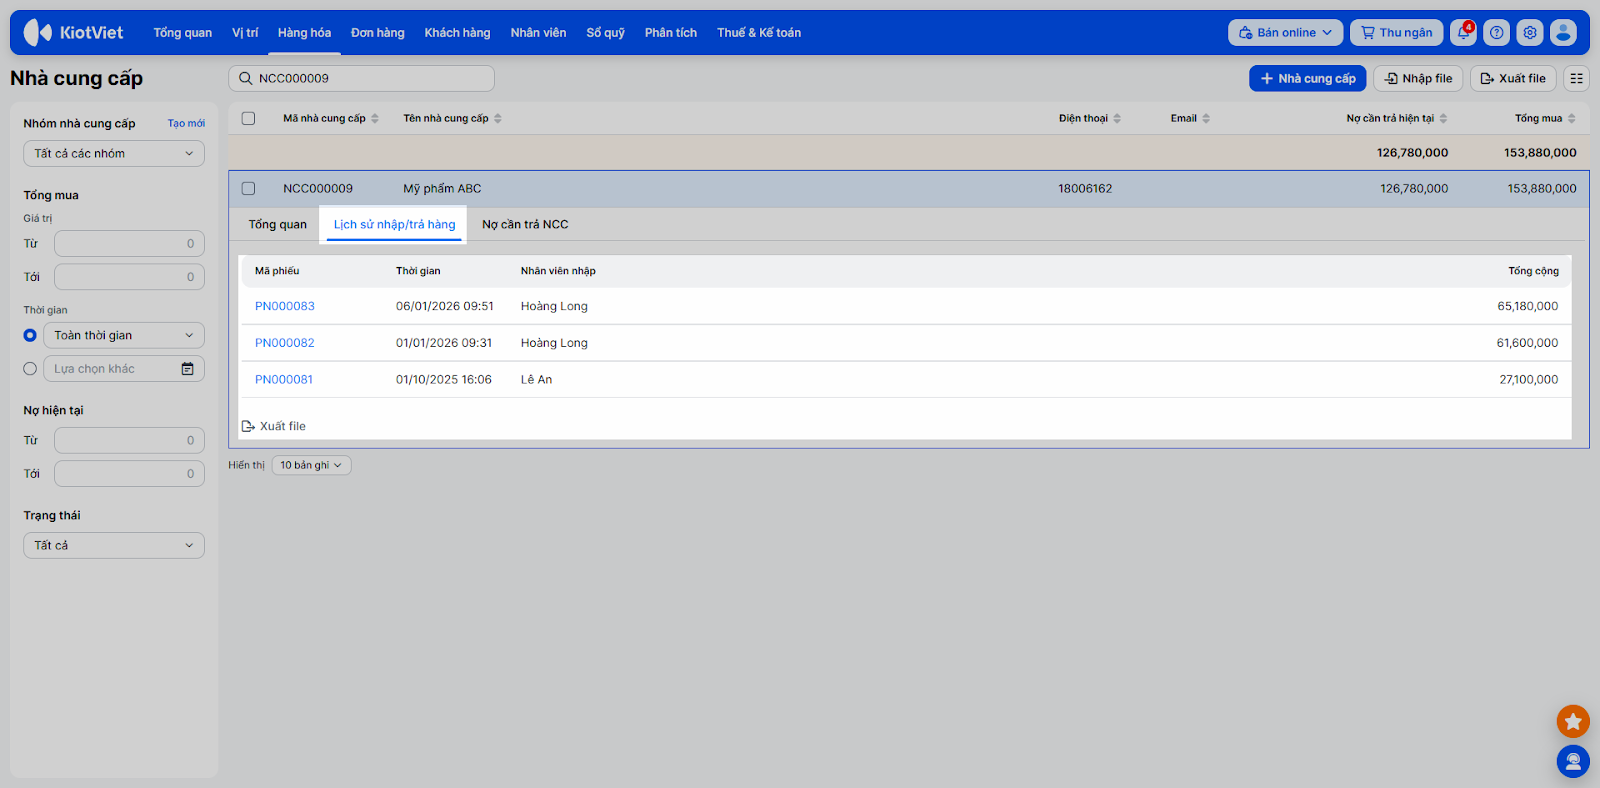Open the Trạng thái Tất cả dropdown

[114, 545]
